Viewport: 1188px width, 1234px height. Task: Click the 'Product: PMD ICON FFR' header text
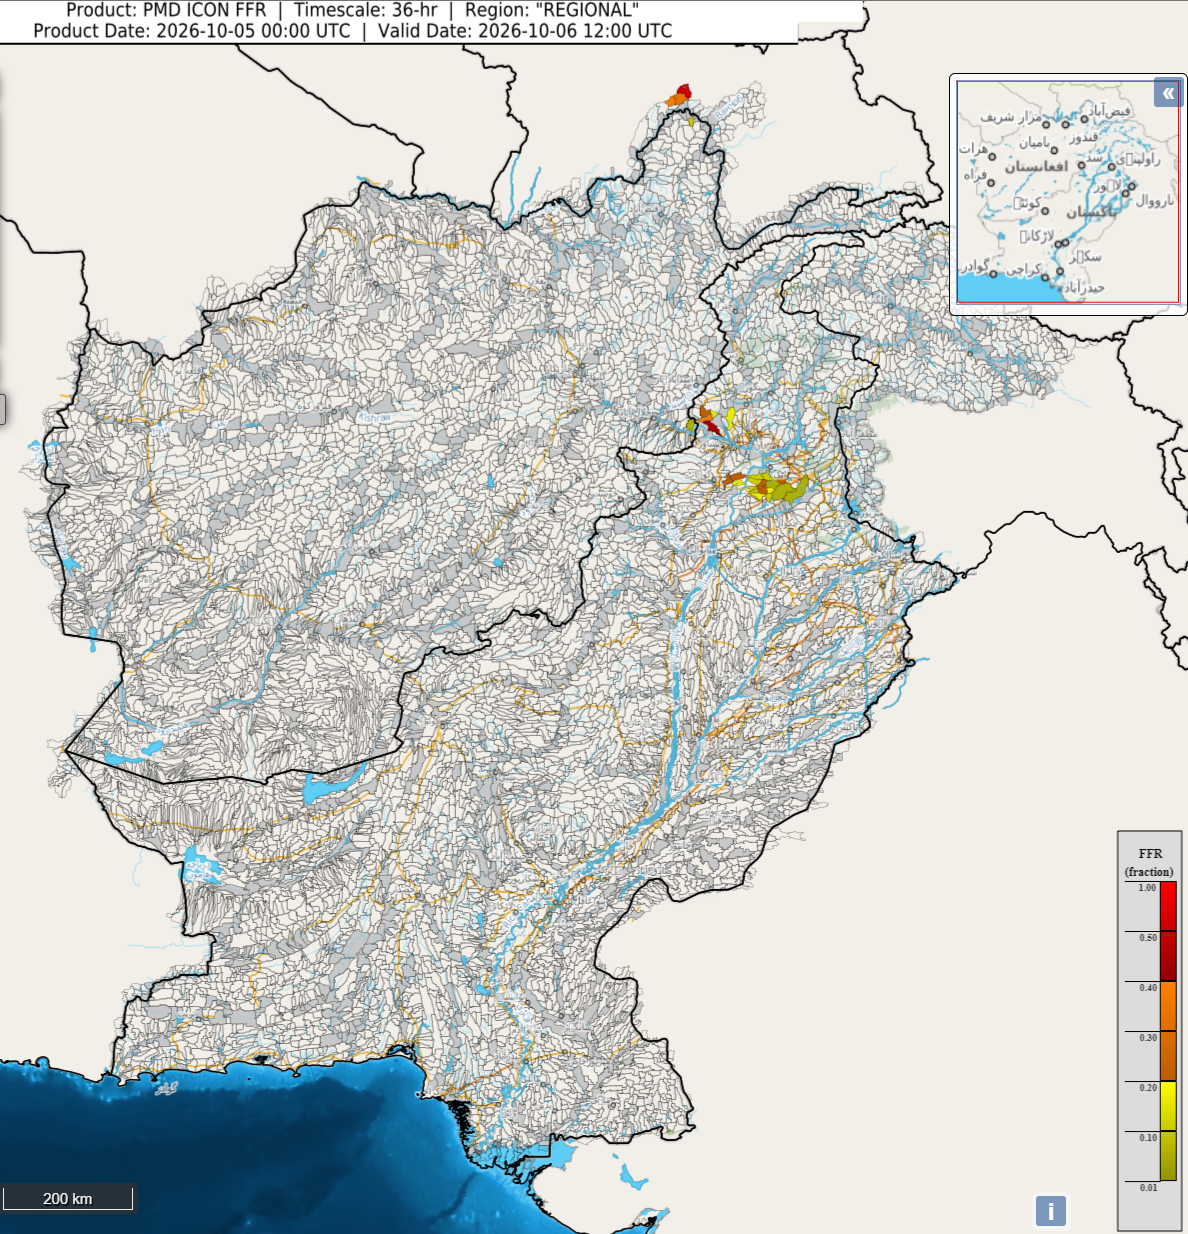(x=166, y=10)
